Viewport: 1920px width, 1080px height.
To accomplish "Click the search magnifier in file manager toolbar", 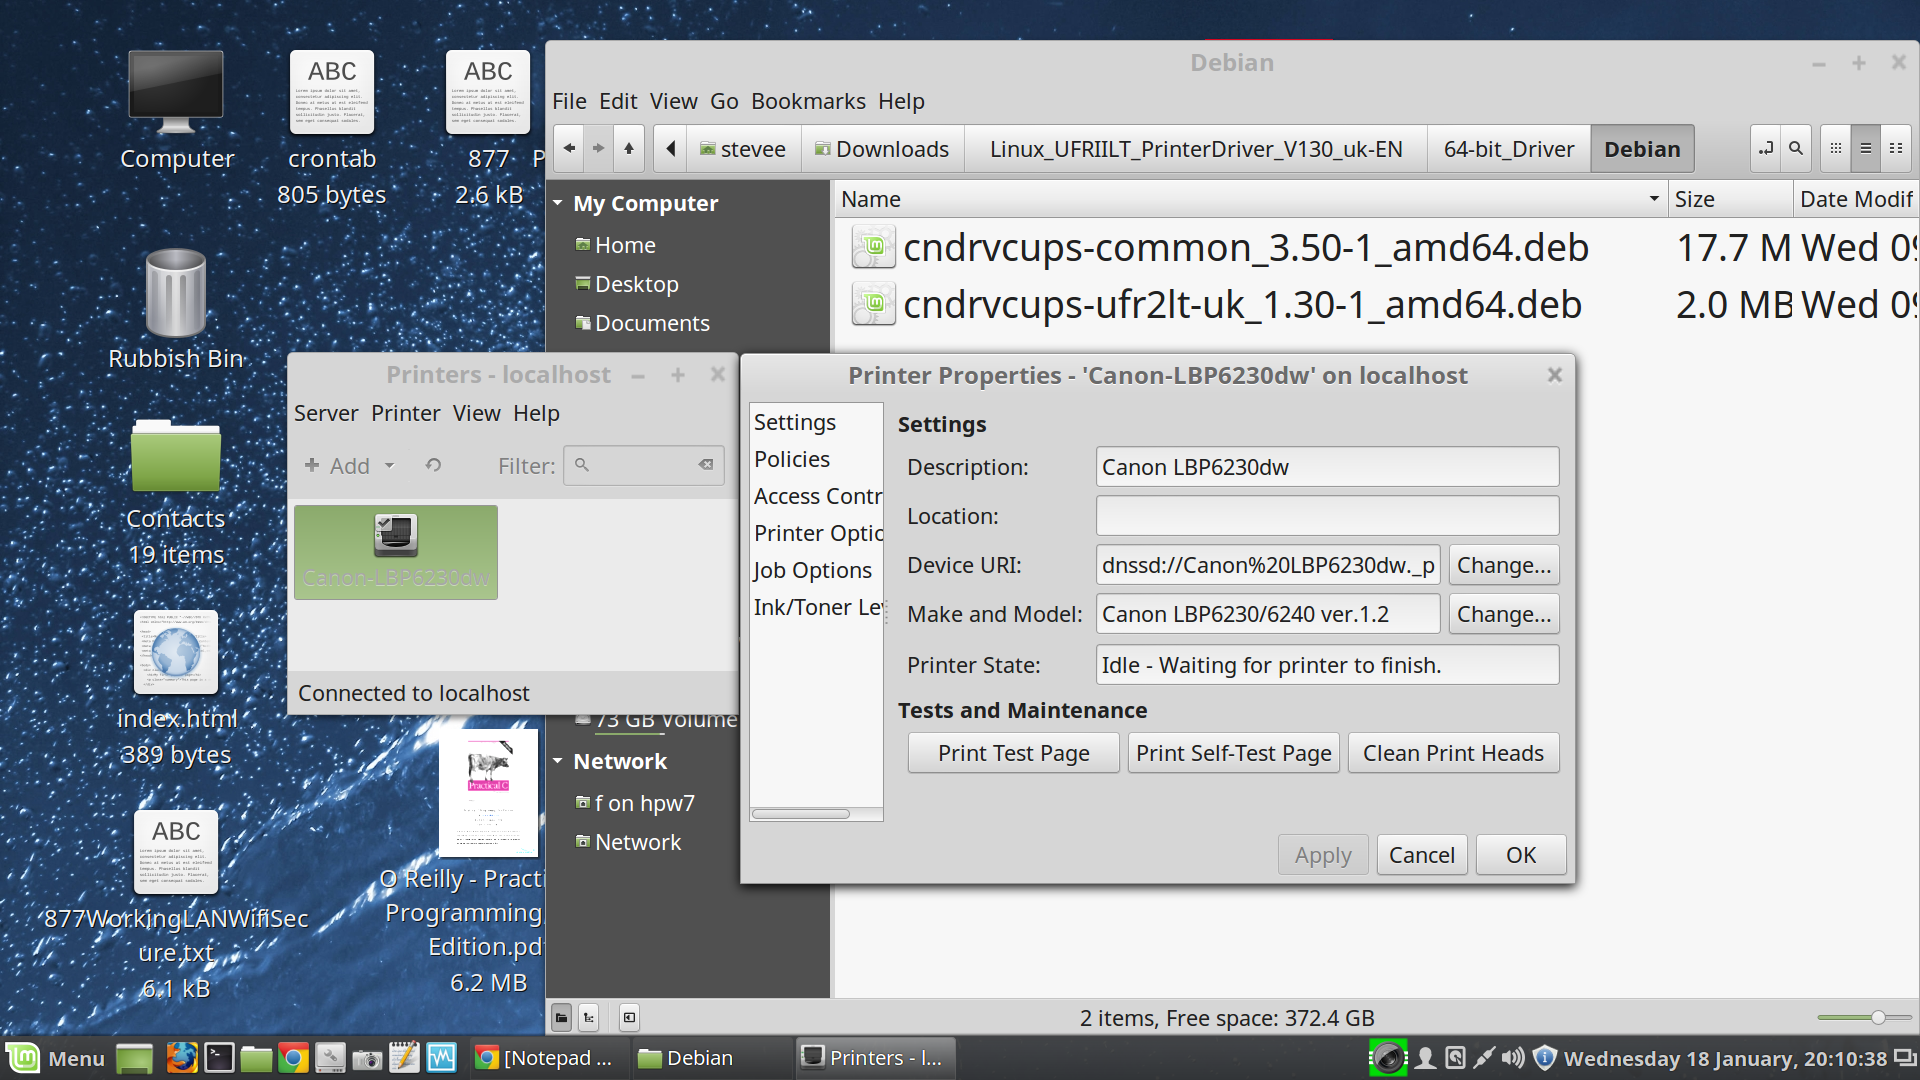I will click(1796, 149).
